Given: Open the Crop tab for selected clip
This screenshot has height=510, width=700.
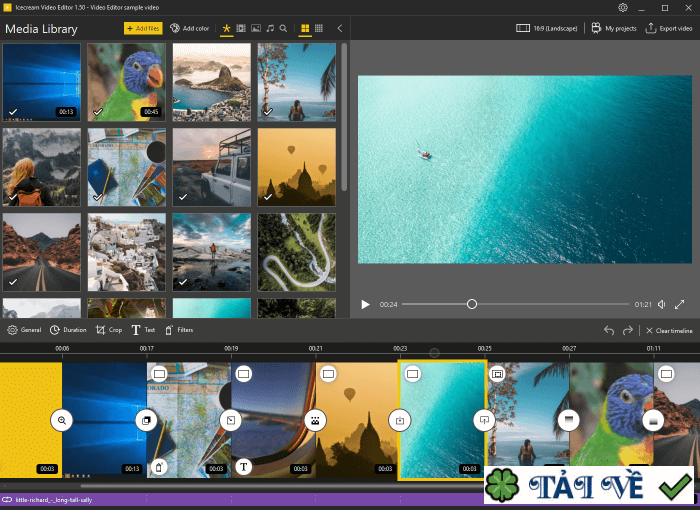Looking at the screenshot, I should [x=108, y=330].
